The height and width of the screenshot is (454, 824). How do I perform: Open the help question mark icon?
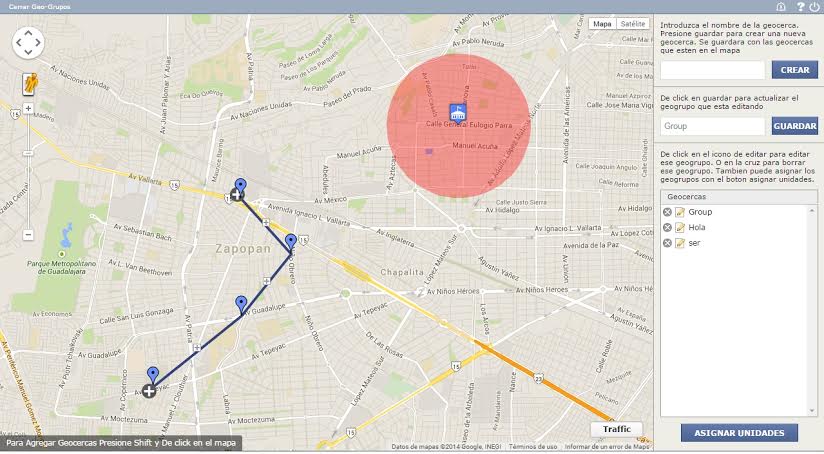800,6
